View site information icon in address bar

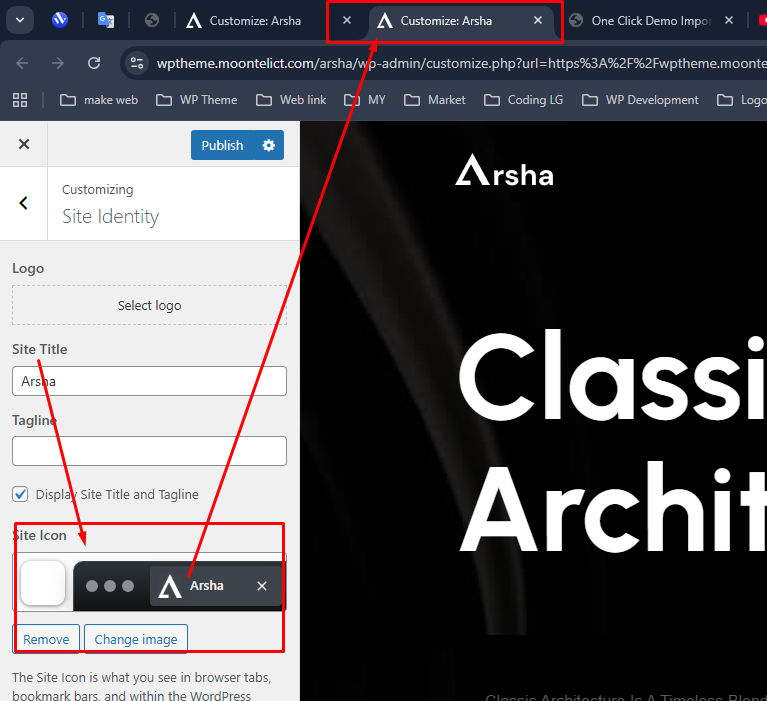pos(137,63)
